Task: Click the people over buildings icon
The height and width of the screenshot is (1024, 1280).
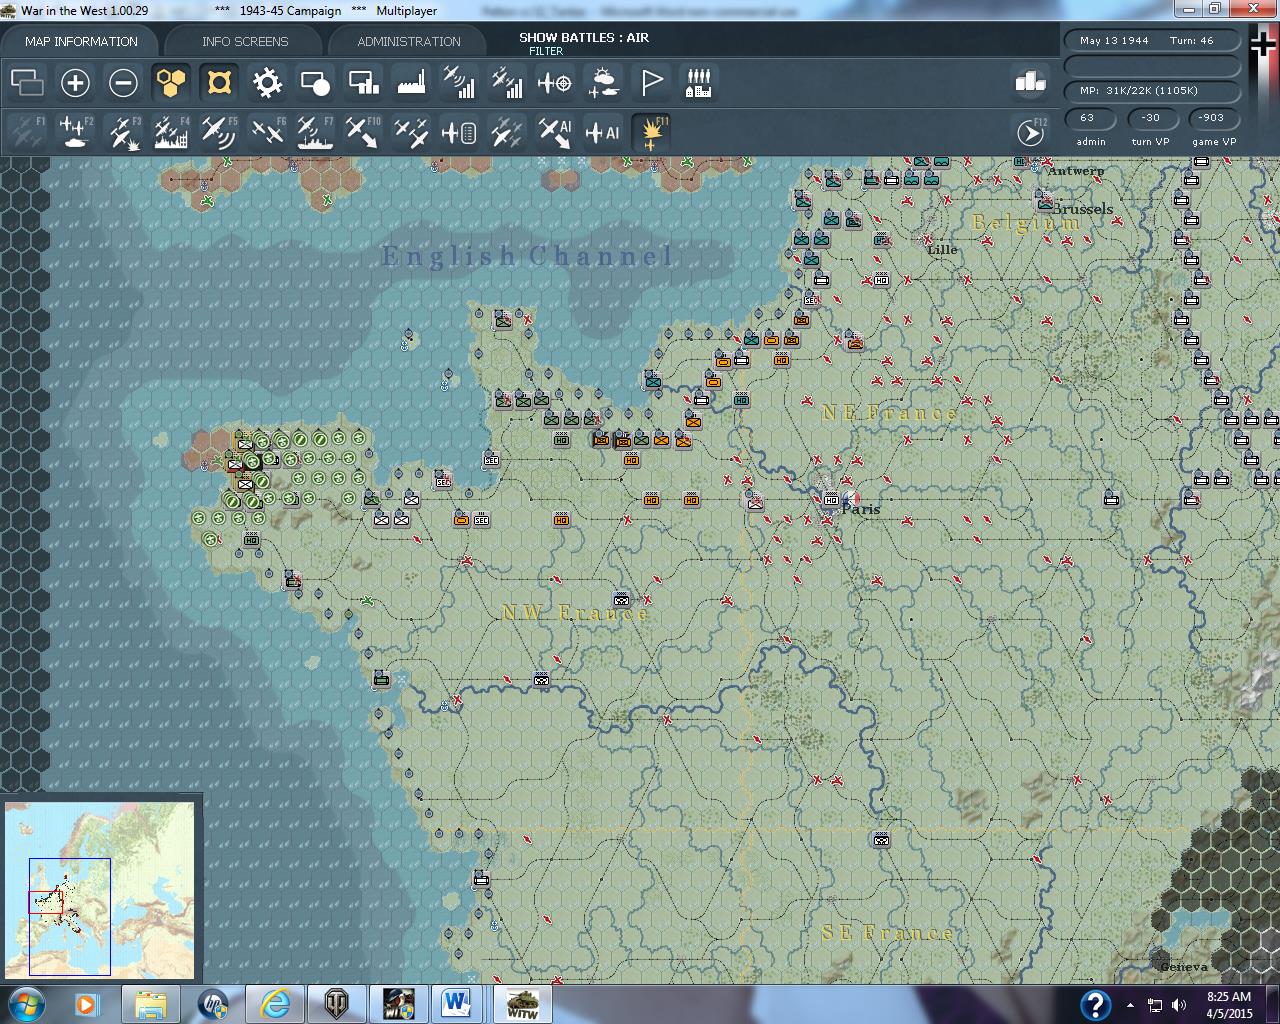Action: pyautogui.click(x=699, y=82)
